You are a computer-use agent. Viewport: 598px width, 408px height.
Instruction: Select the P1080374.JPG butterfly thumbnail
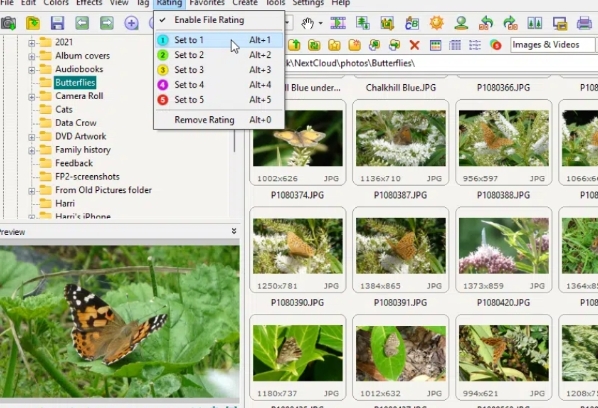[298, 142]
